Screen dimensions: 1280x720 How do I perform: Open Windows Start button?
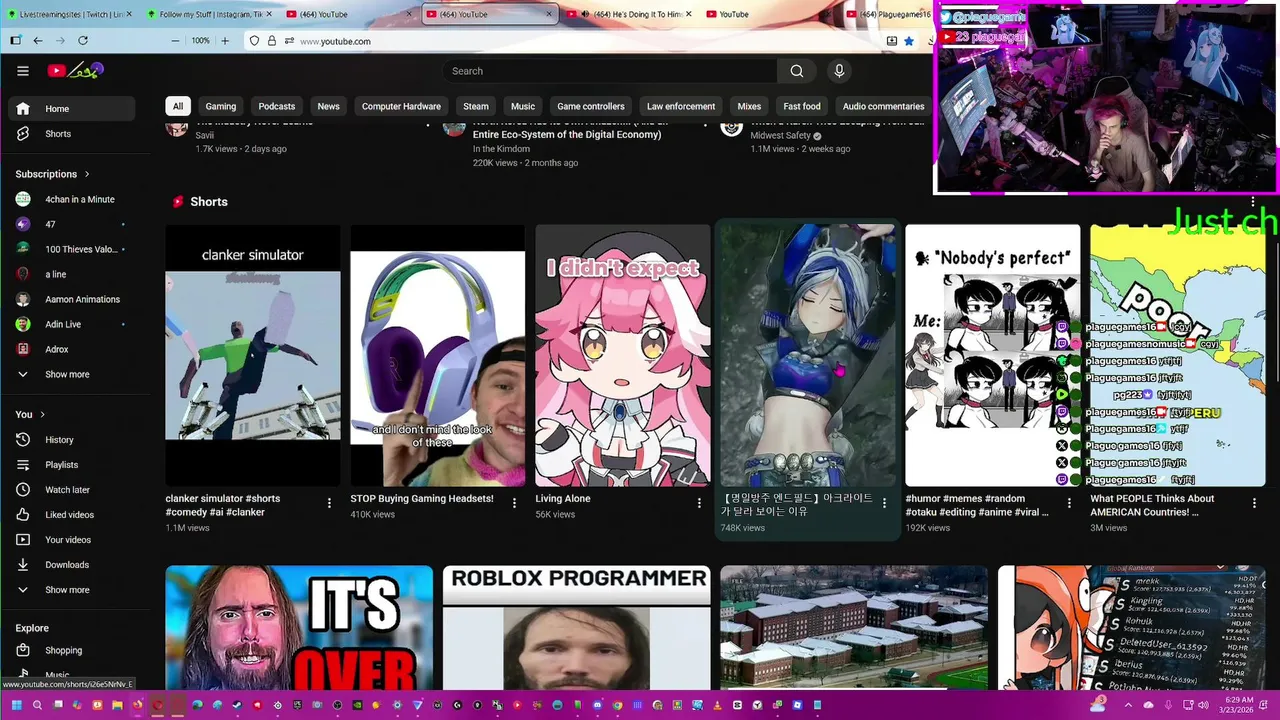(16, 705)
